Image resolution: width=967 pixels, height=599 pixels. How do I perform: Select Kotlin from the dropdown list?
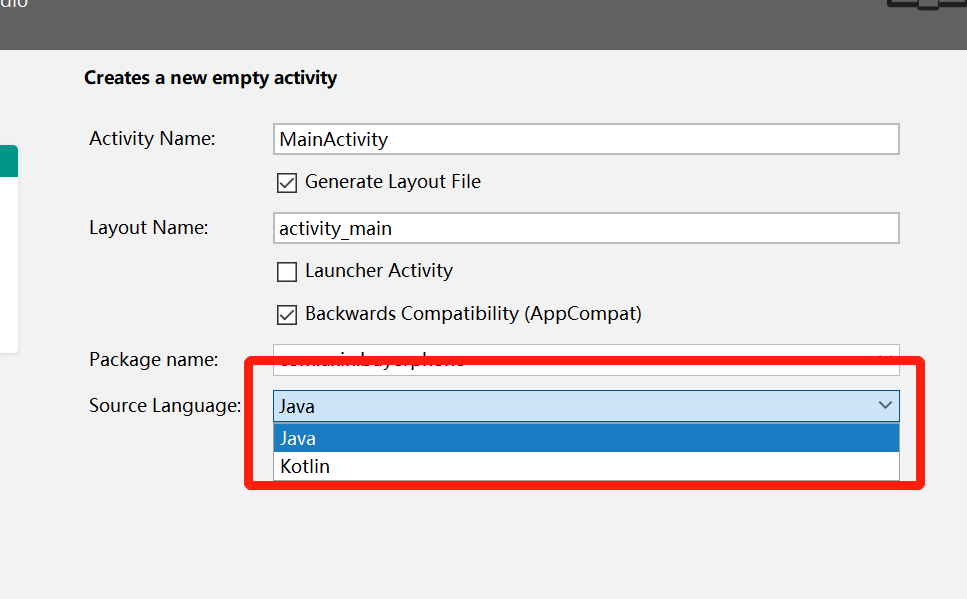[x=586, y=466]
